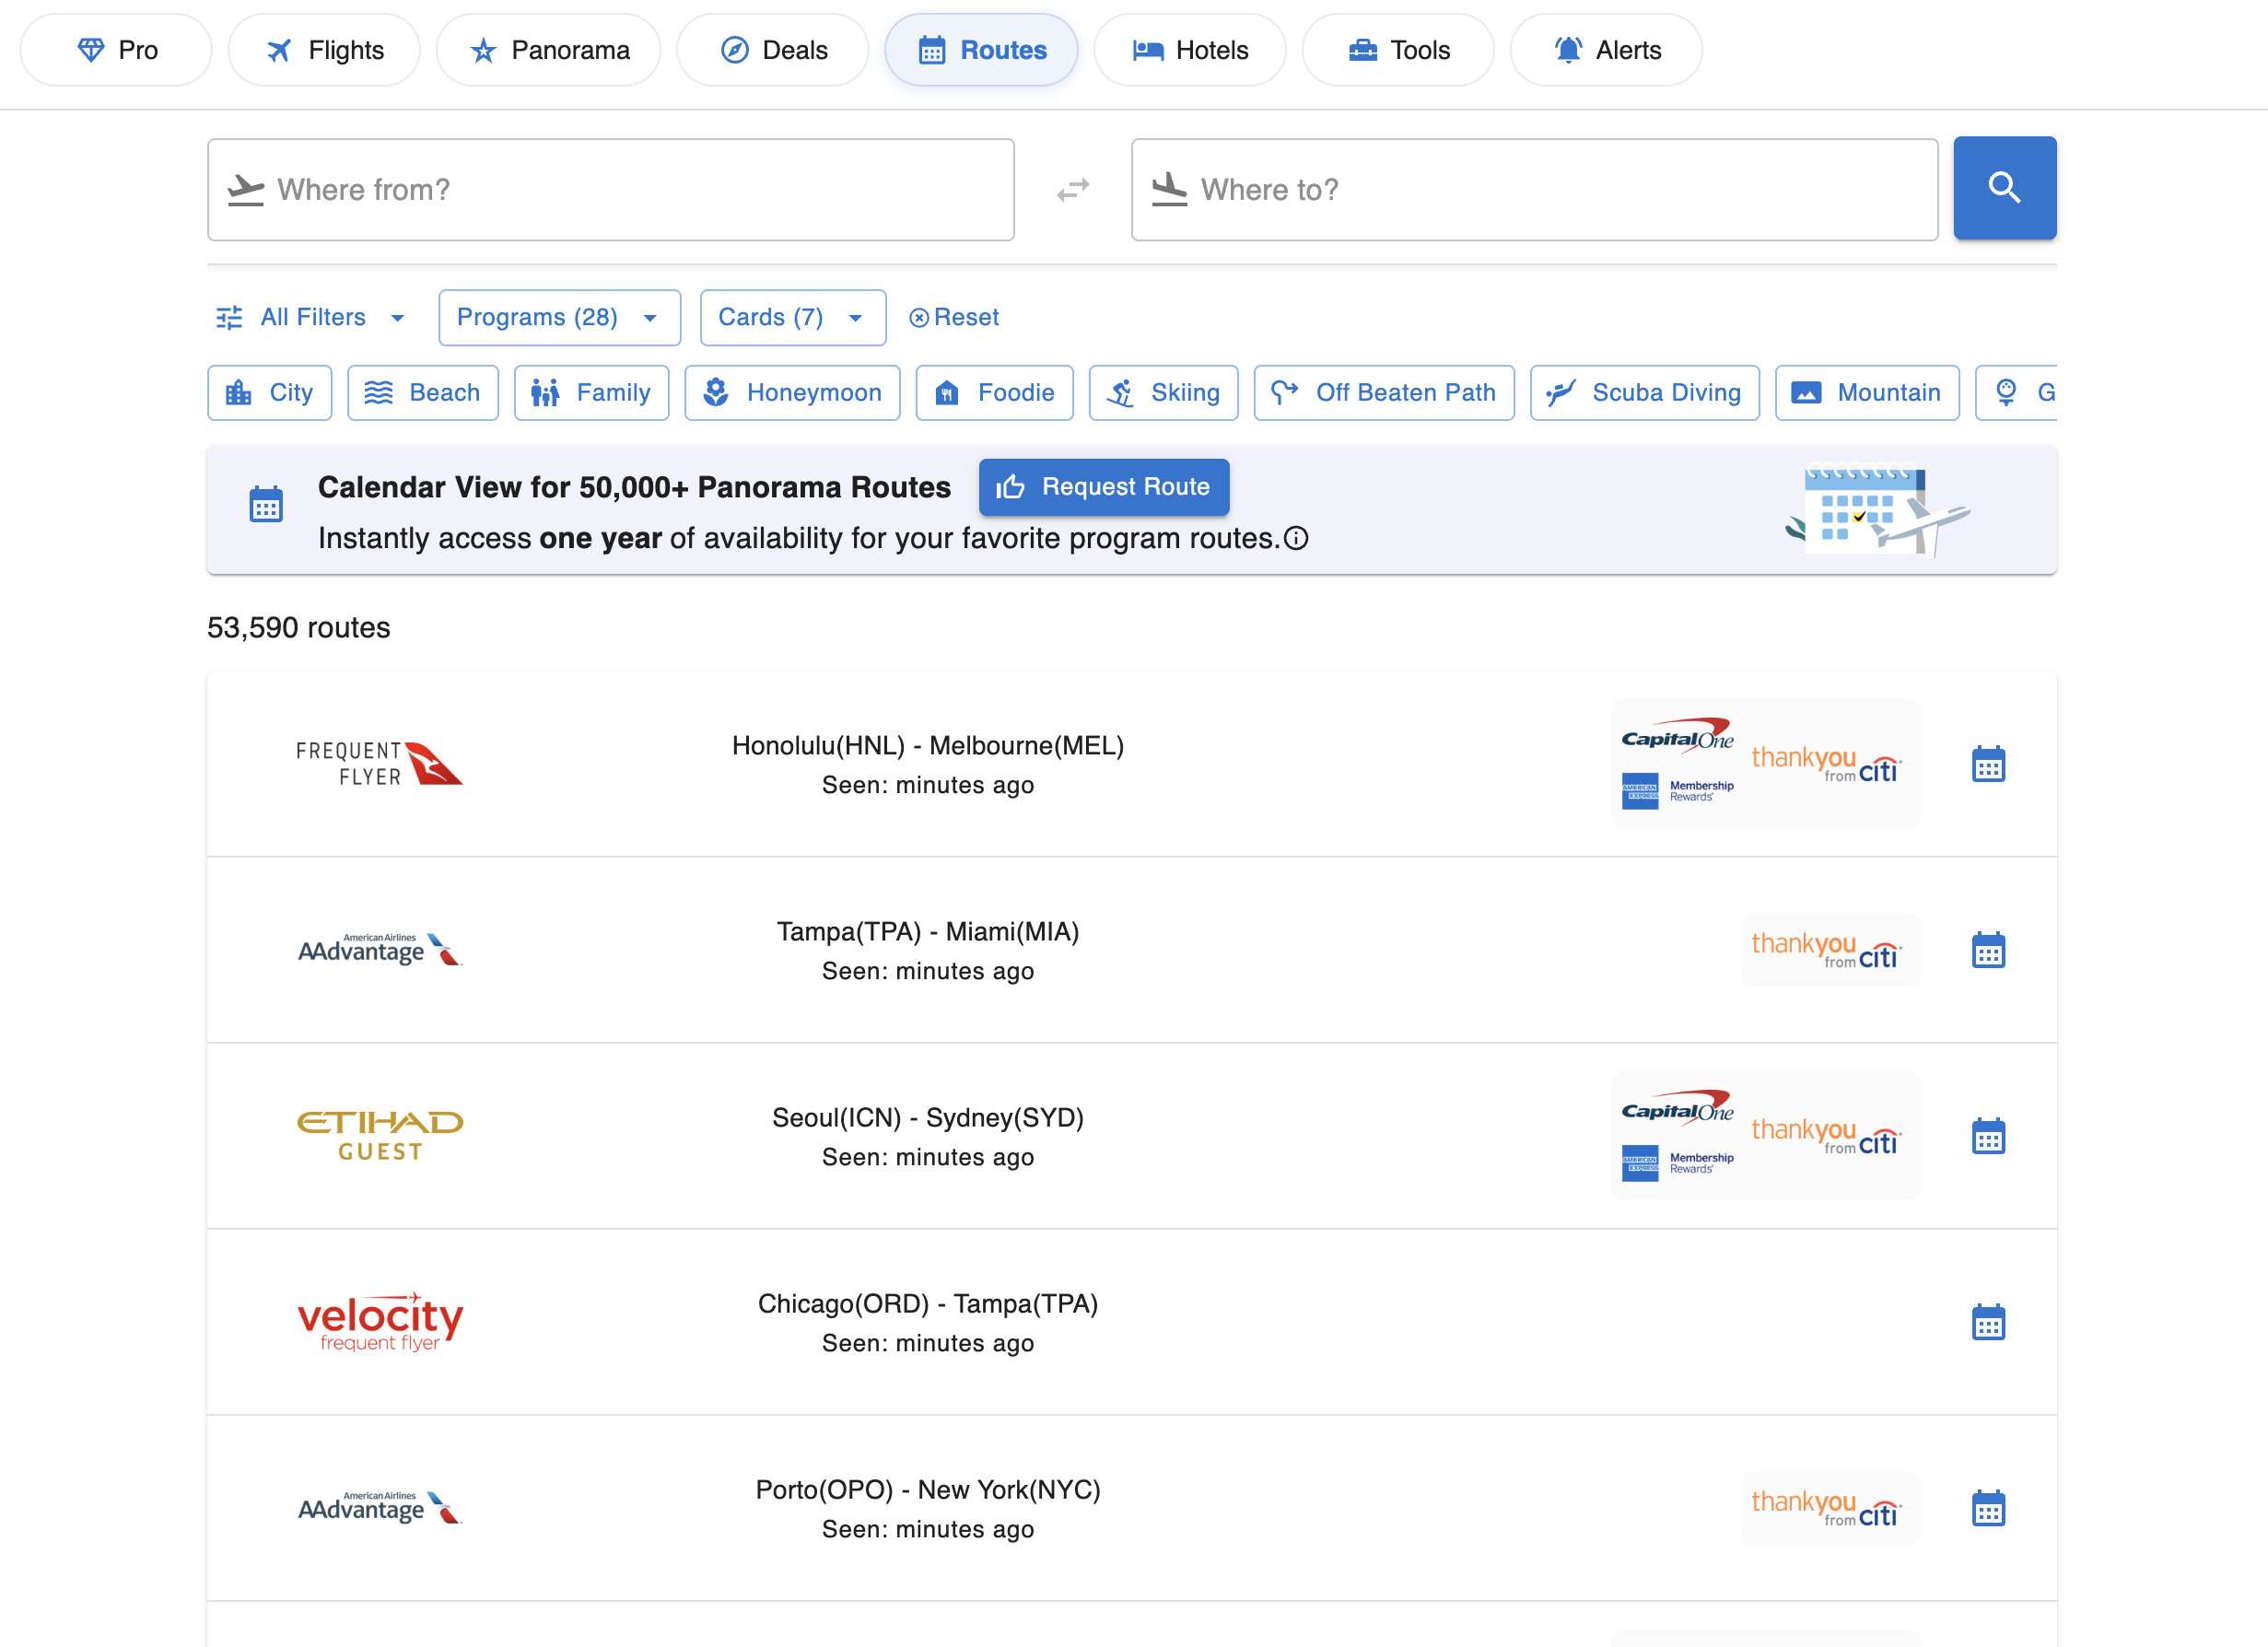Image resolution: width=2268 pixels, height=1647 pixels.
Task: Open the Deals tab
Action: 772,50
